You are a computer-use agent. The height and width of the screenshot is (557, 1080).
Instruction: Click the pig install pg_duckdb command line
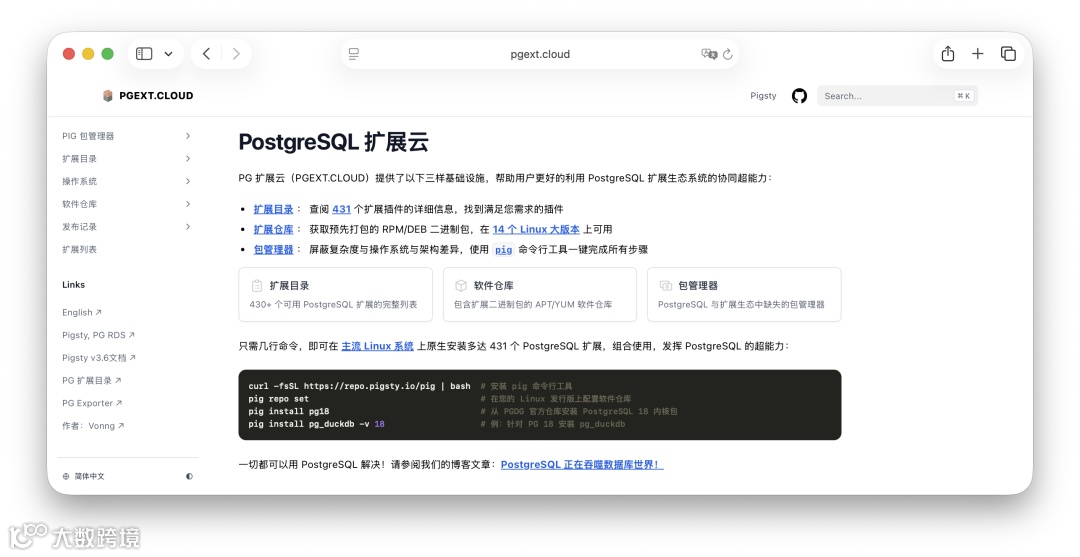click(317, 423)
